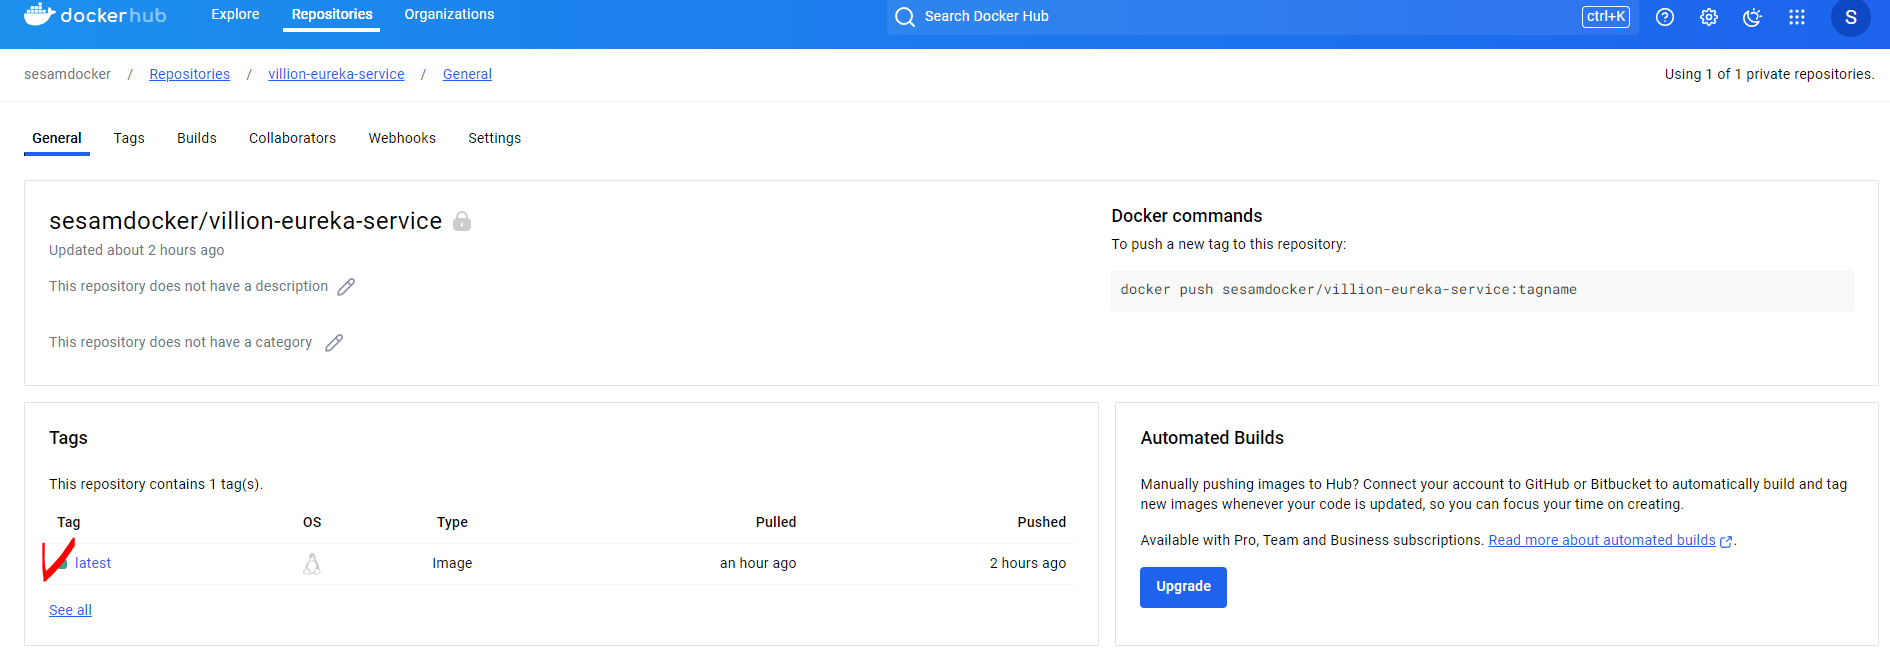Click the 'Pushed' column header
Screen dimensions: 1890x655
tap(1042, 522)
